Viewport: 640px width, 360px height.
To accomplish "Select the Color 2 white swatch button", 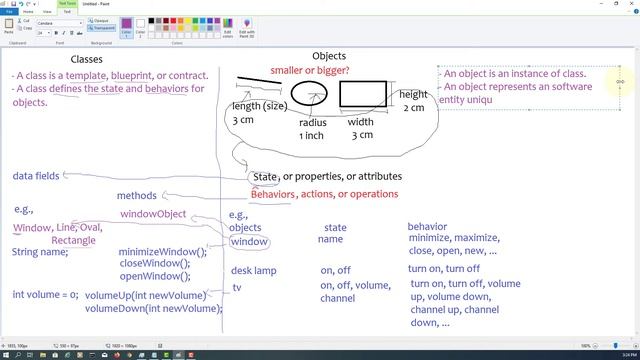I will coord(140,27).
